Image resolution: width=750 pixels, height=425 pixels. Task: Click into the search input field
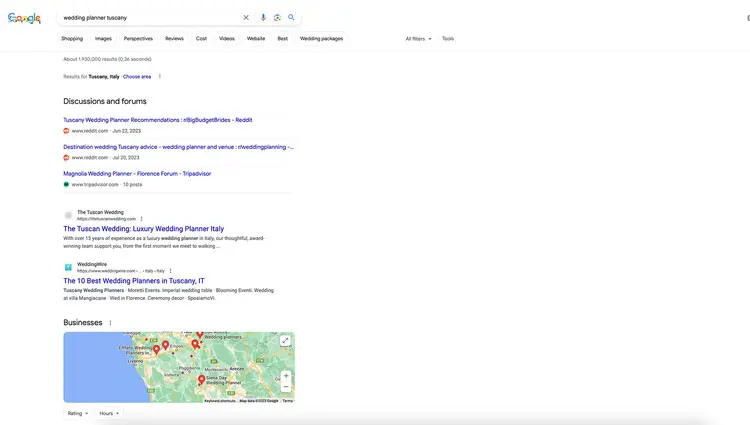coord(150,17)
